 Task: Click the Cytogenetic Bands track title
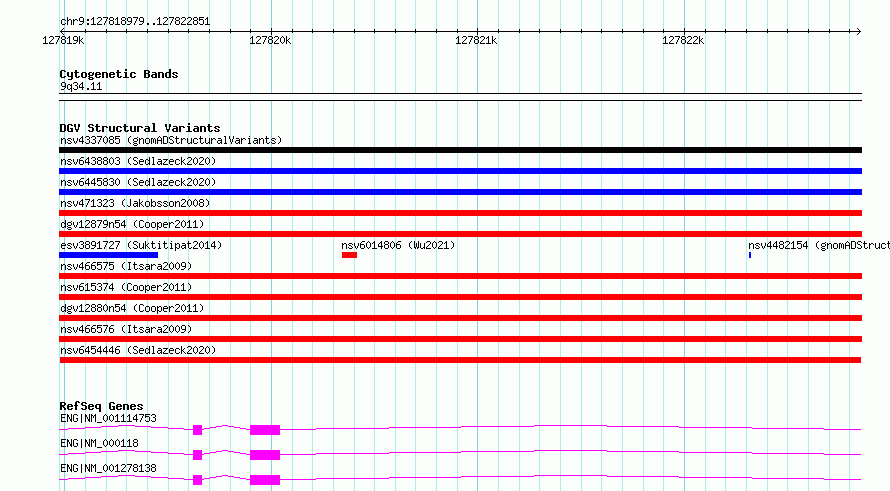tap(119, 74)
